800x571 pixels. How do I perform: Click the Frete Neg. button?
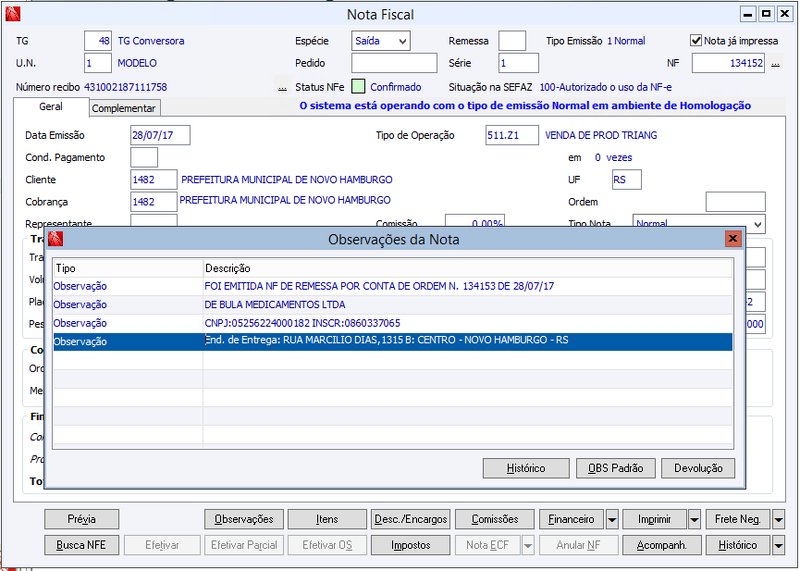pos(738,519)
